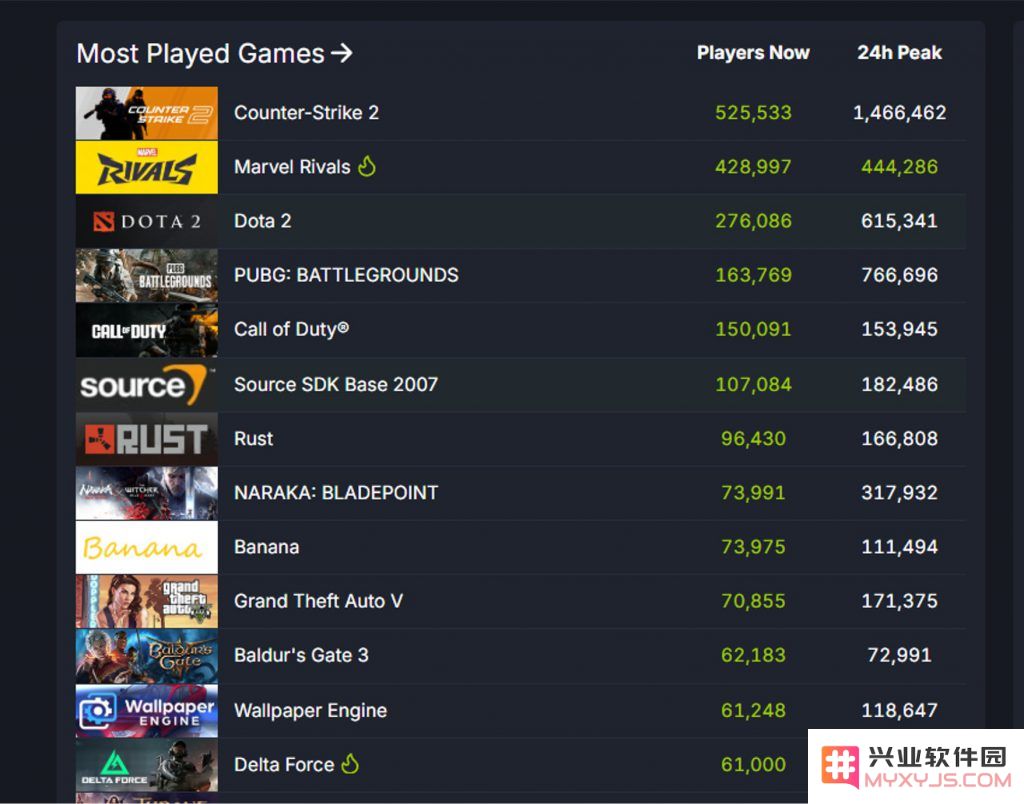Open the Counter-Strike 2 banner thumbnail
1024x804 pixels.
point(147,113)
